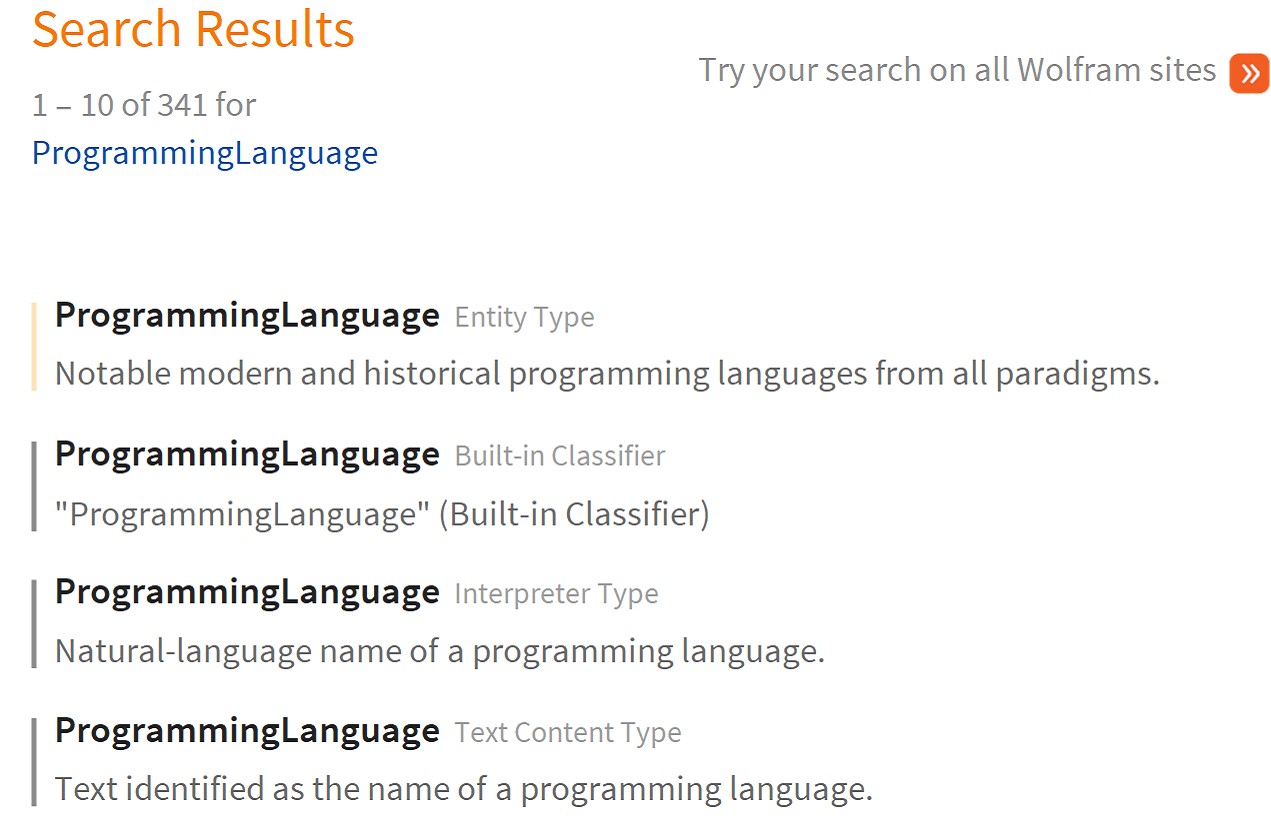Click the '"ProgrammingLanguage" (Built-in Classifier)' description text
Image resolution: width=1271 pixels, height=822 pixels.
tap(382, 514)
